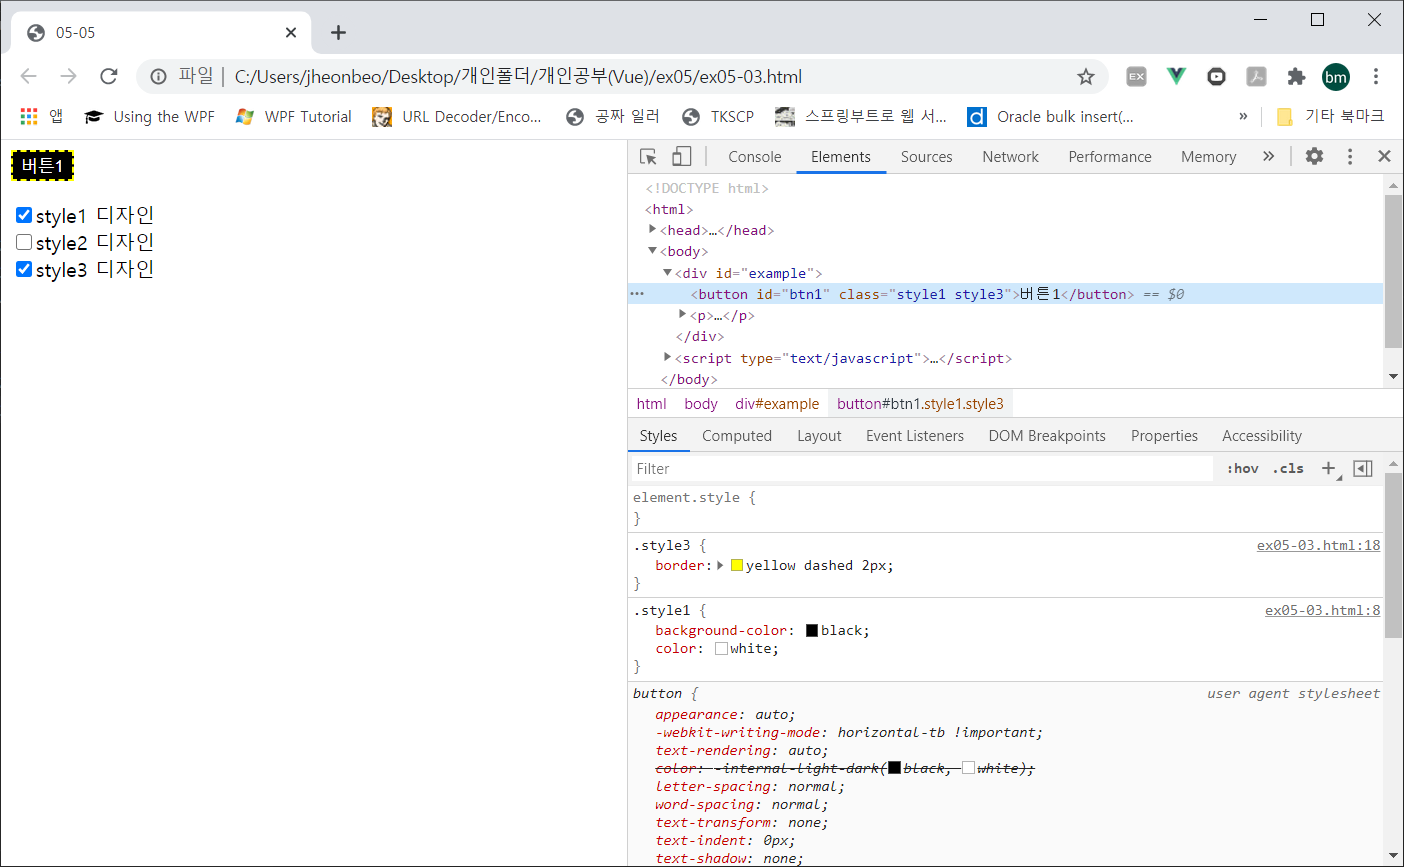
Task: Expand the head node
Action: pos(653,230)
